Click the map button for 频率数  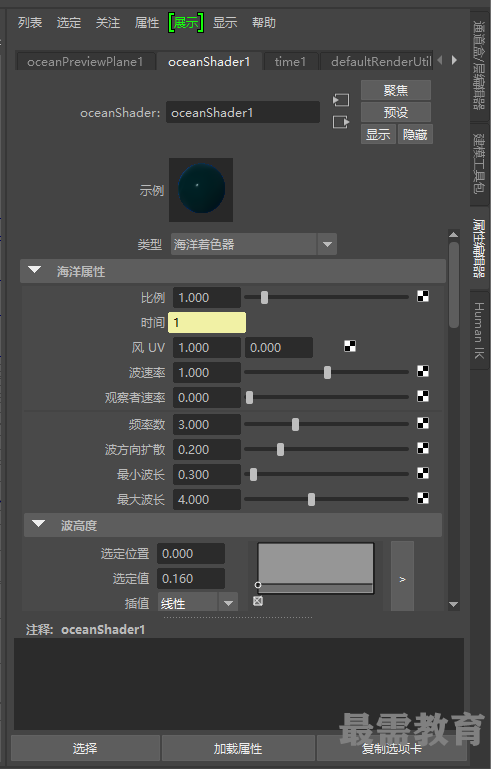(x=423, y=423)
